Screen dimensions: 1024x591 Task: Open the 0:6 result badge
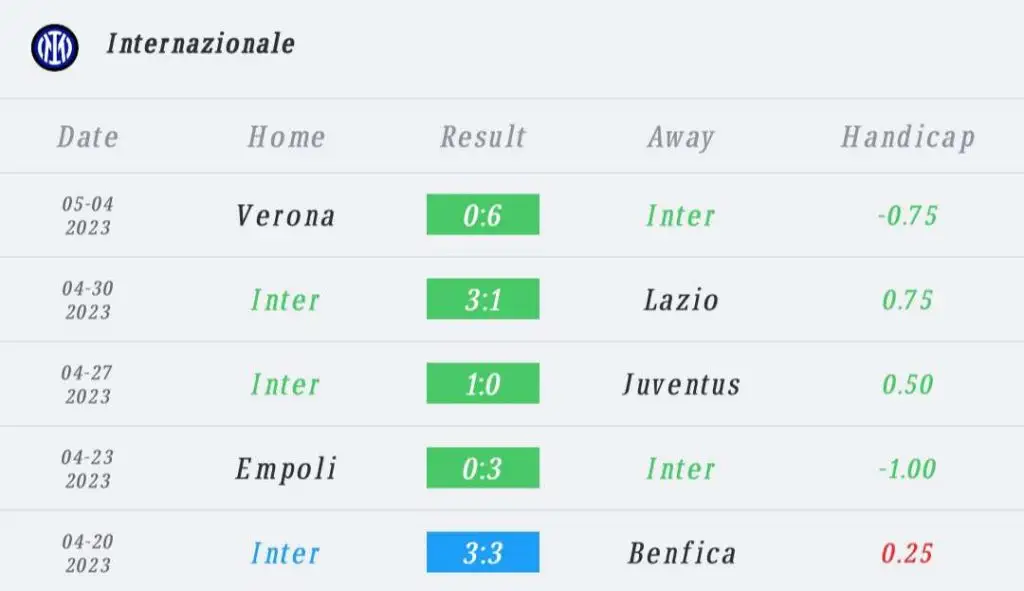click(x=483, y=214)
